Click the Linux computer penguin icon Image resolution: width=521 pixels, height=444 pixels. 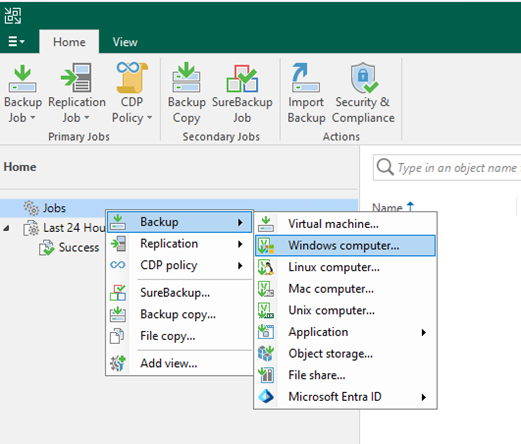pyautogui.click(x=266, y=267)
